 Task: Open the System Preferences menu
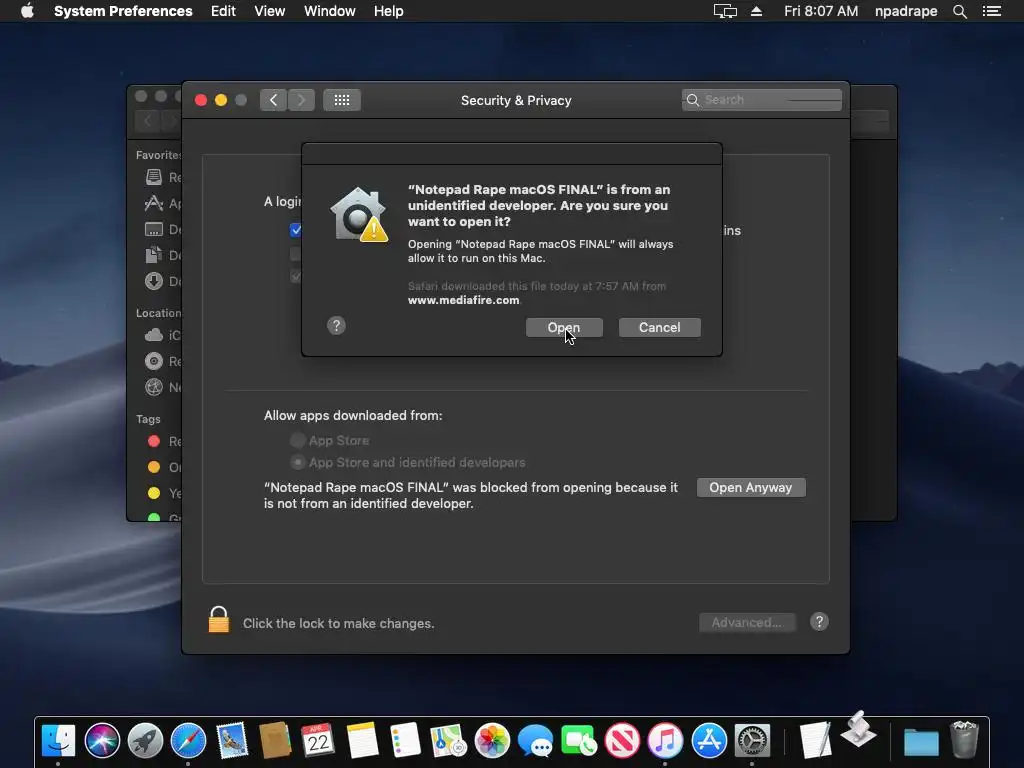123,11
